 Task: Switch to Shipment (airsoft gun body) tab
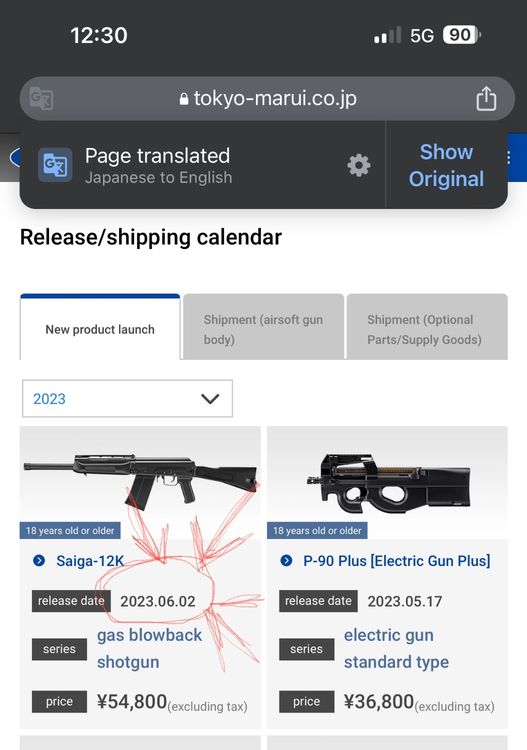pyautogui.click(x=264, y=327)
